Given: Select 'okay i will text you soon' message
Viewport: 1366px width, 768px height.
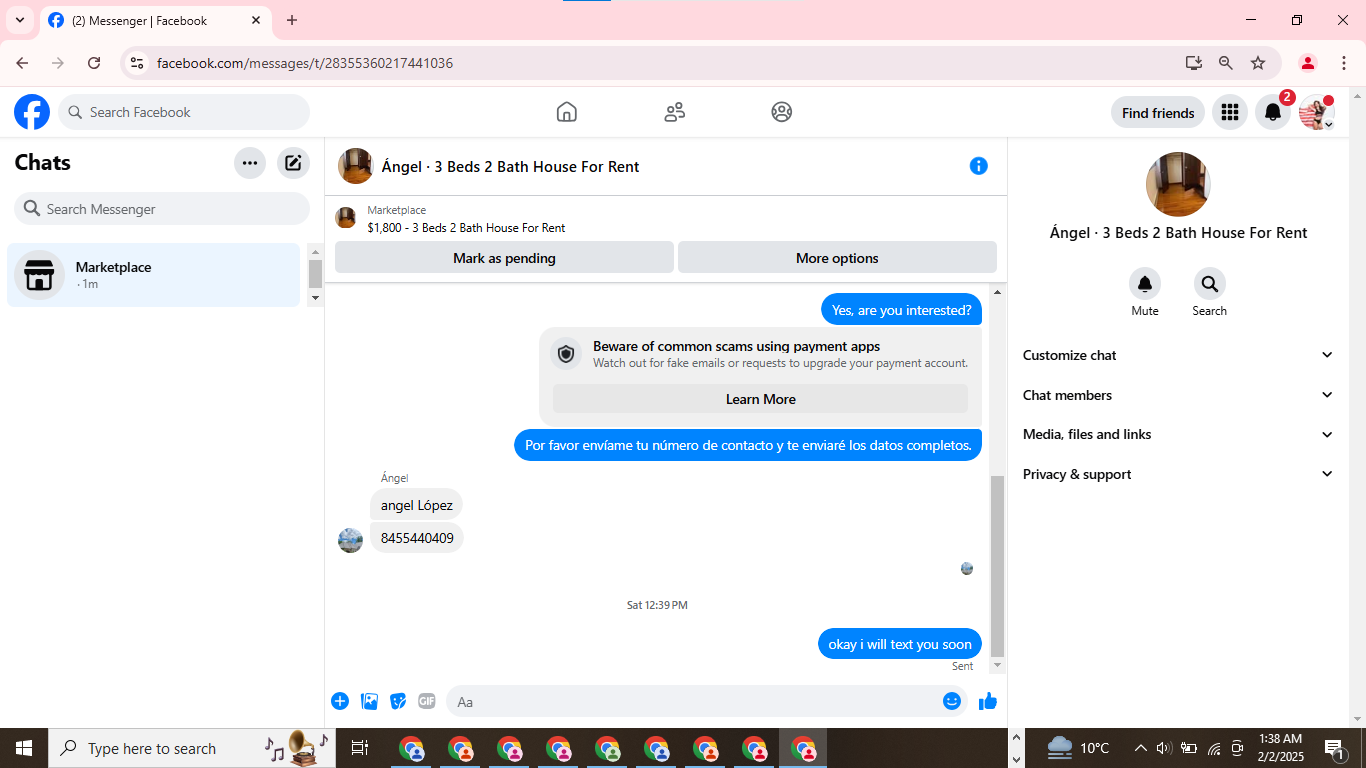Looking at the screenshot, I should (900, 644).
